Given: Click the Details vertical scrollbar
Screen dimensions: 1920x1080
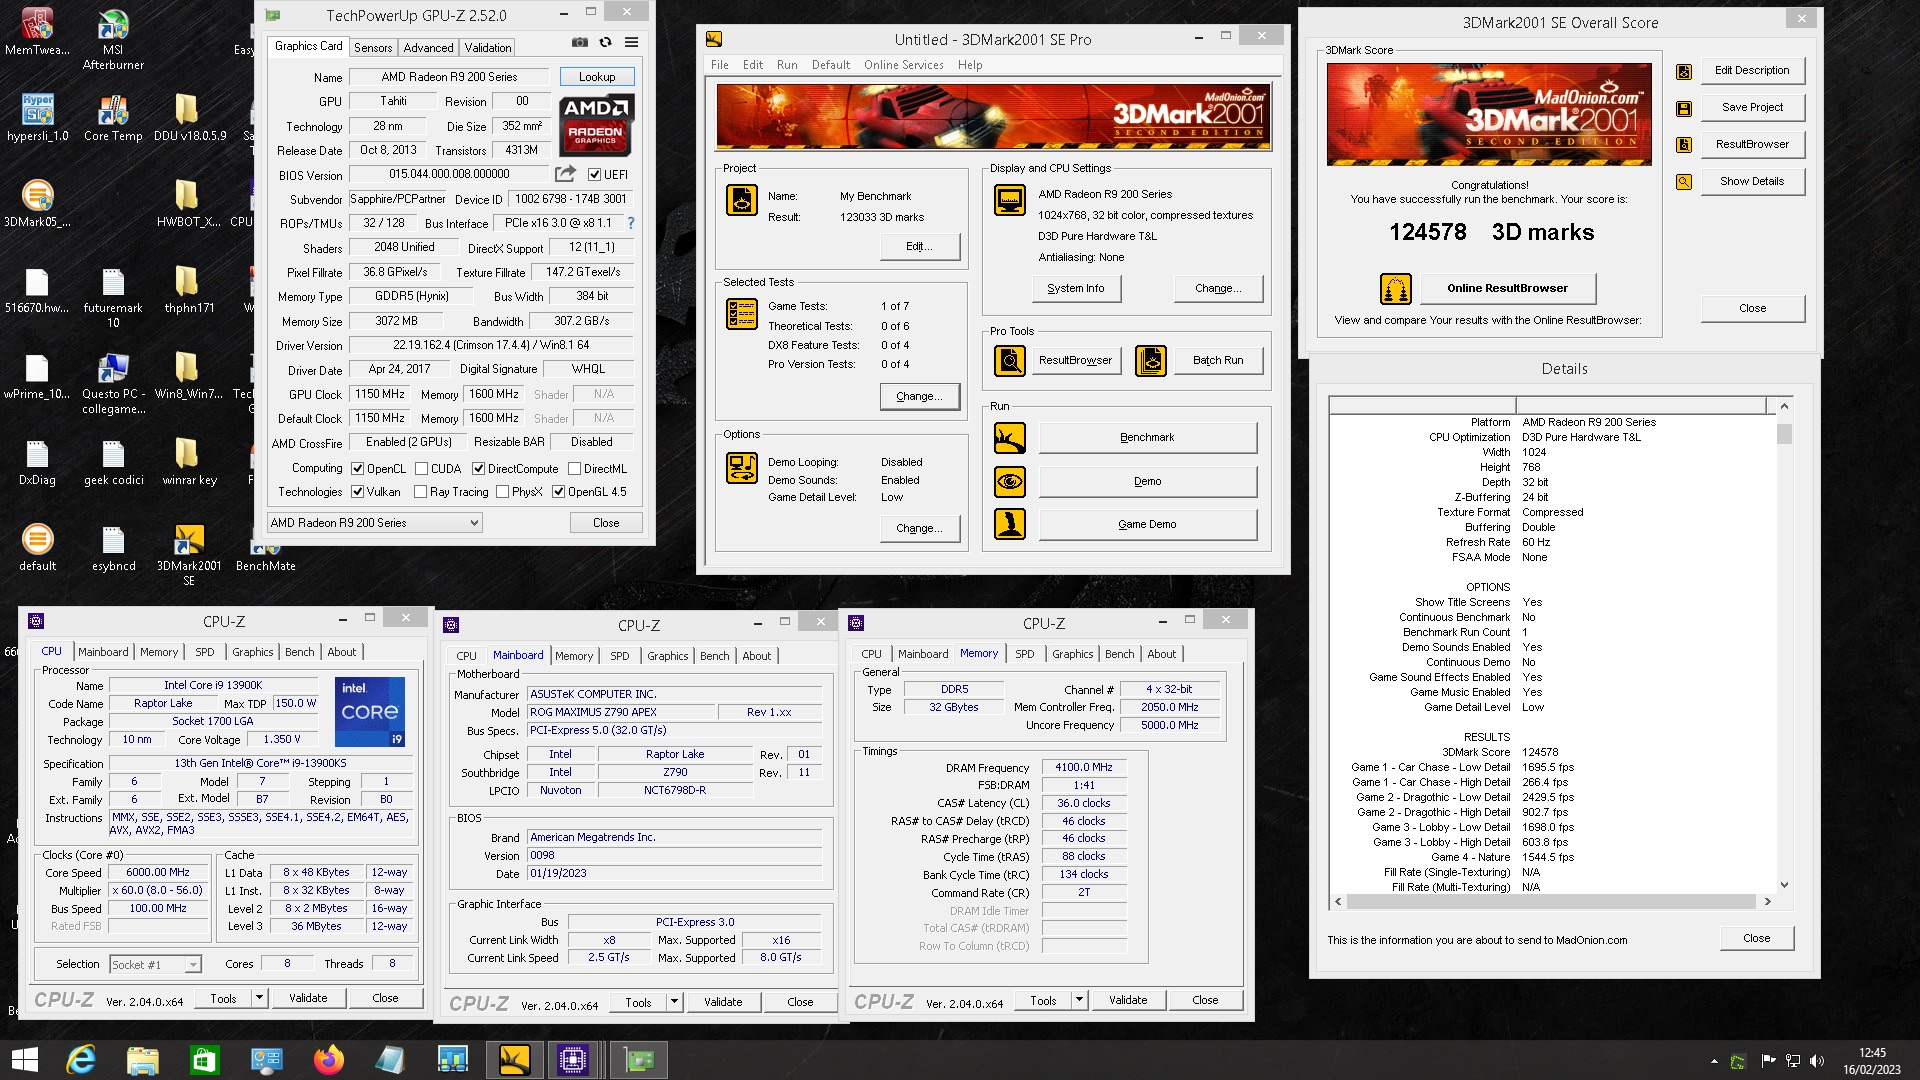Looking at the screenshot, I should [1784, 645].
